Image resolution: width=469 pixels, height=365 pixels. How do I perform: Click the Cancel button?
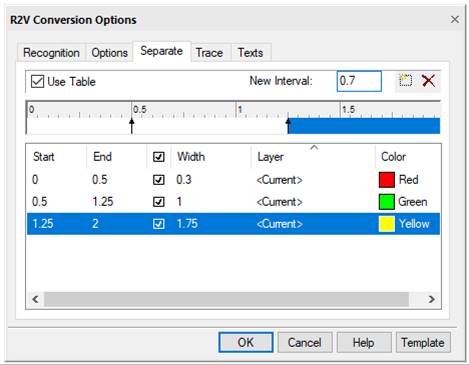pyautogui.click(x=305, y=342)
